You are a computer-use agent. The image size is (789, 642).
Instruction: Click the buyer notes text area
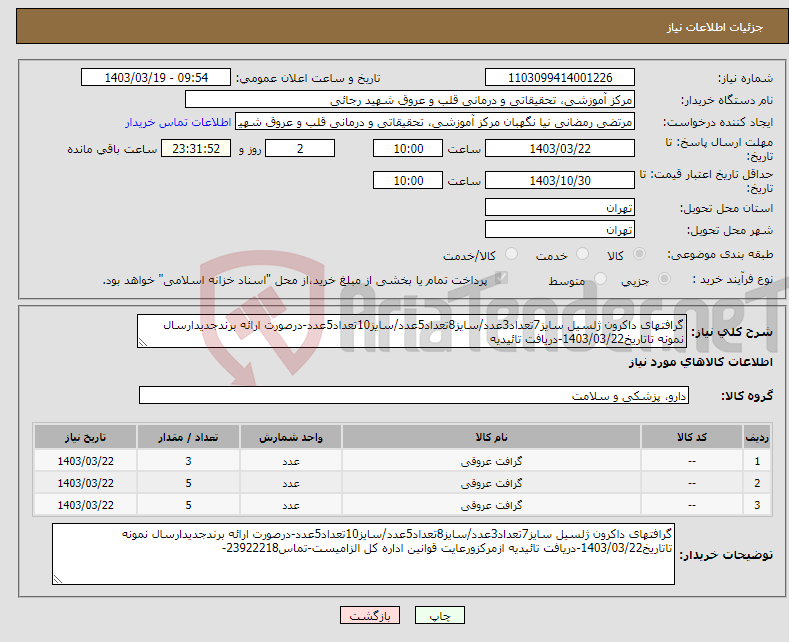(363, 554)
